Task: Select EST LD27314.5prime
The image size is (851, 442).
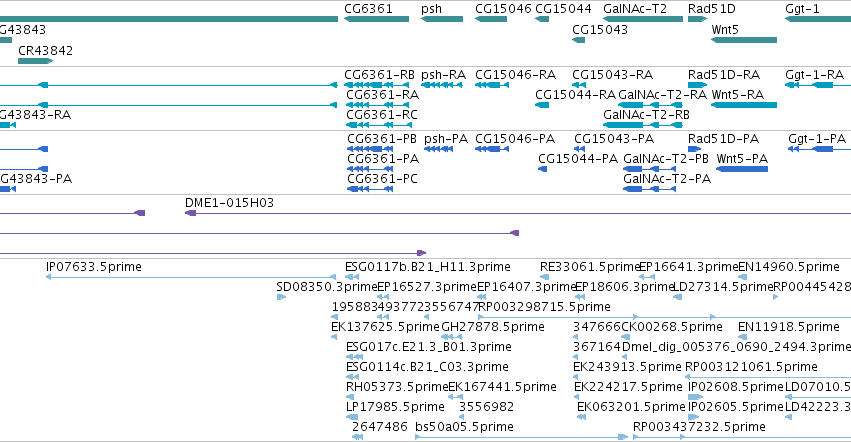Action: (677, 297)
